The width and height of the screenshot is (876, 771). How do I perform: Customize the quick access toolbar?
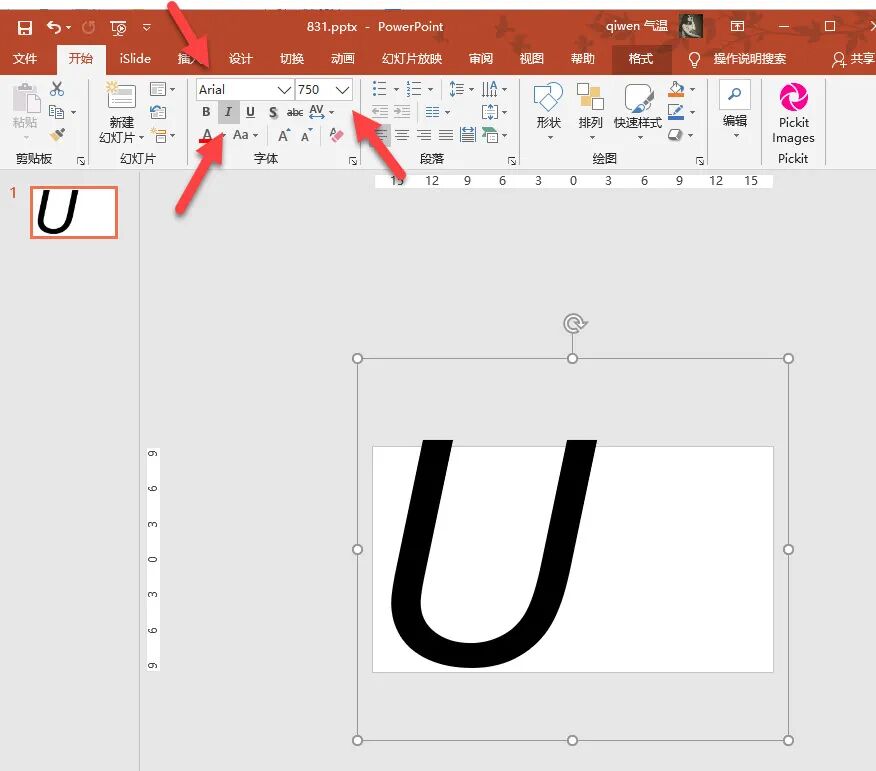147,27
